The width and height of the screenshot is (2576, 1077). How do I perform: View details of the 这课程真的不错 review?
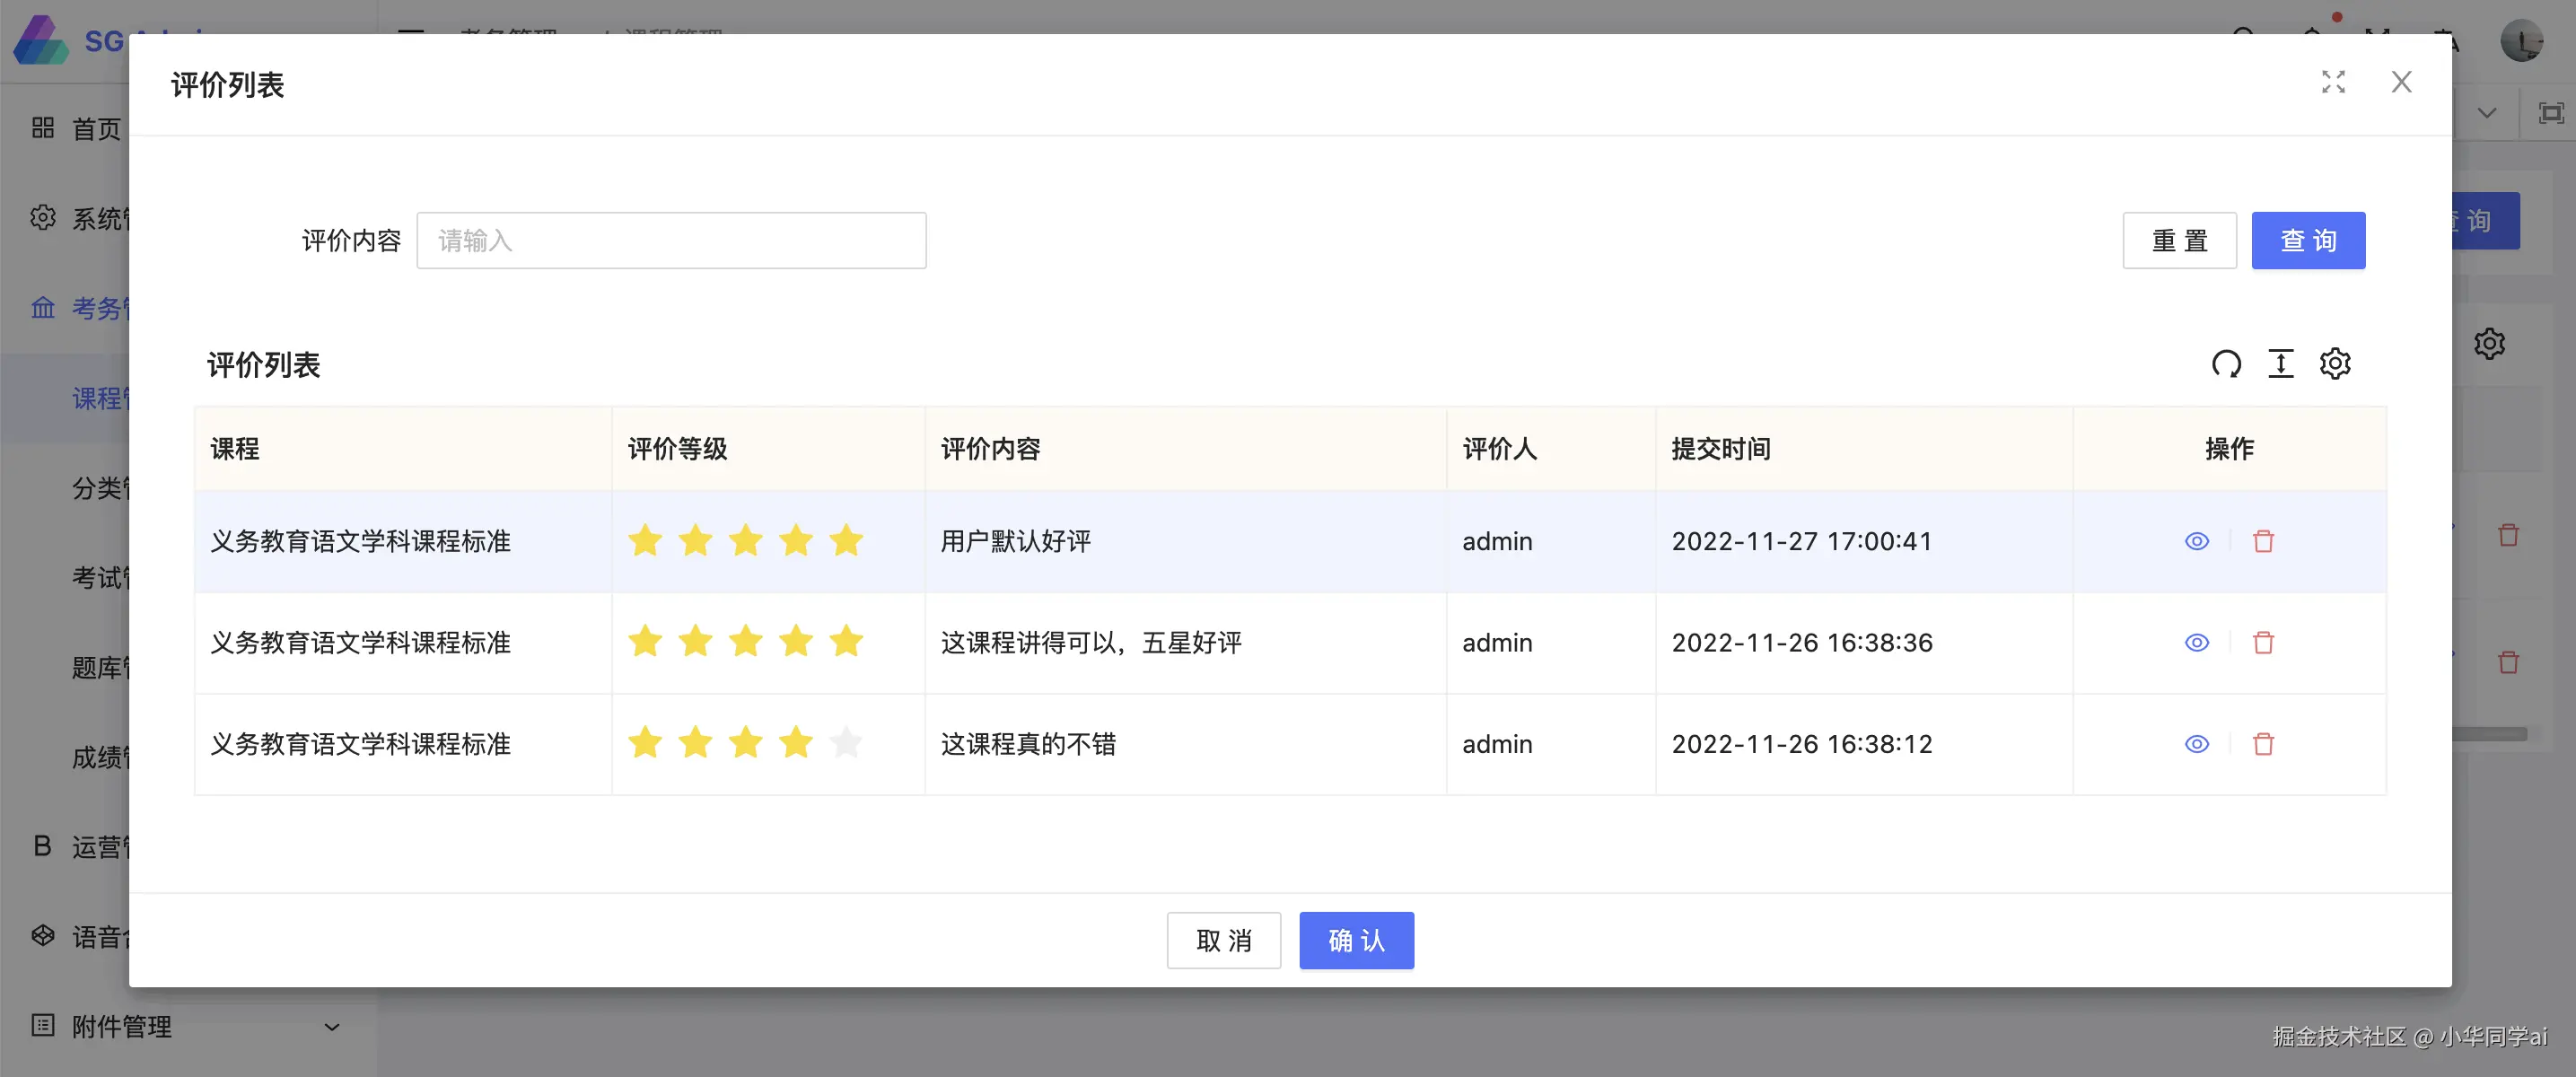click(x=2196, y=744)
